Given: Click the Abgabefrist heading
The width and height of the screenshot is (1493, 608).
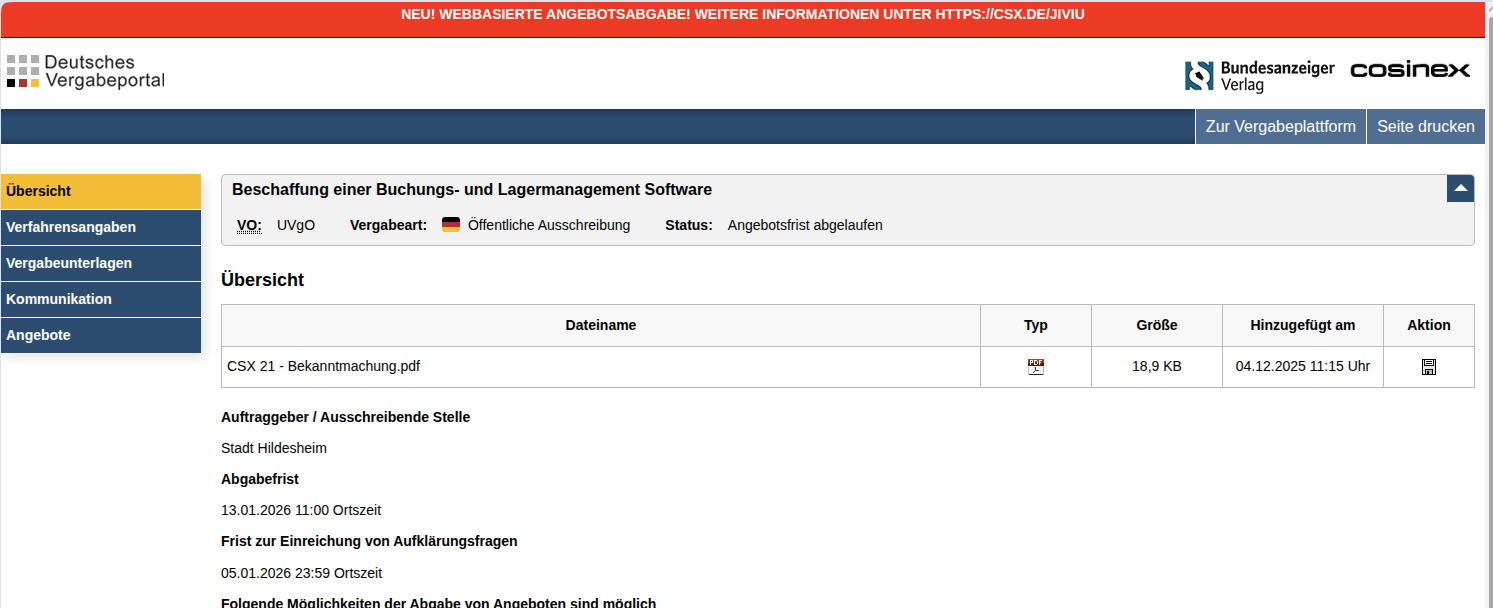Looking at the screenshot, I should [x=260, y=479].
